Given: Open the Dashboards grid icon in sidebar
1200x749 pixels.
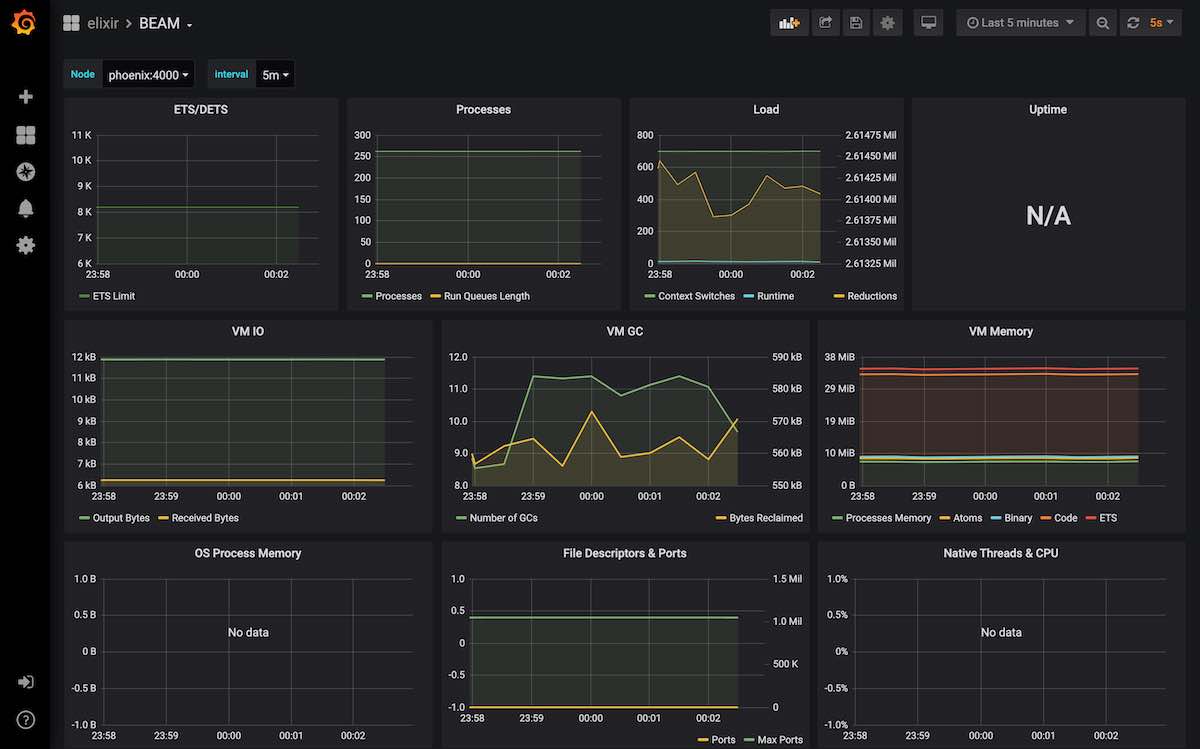Looking at the screenshot, I should (26, 135).
